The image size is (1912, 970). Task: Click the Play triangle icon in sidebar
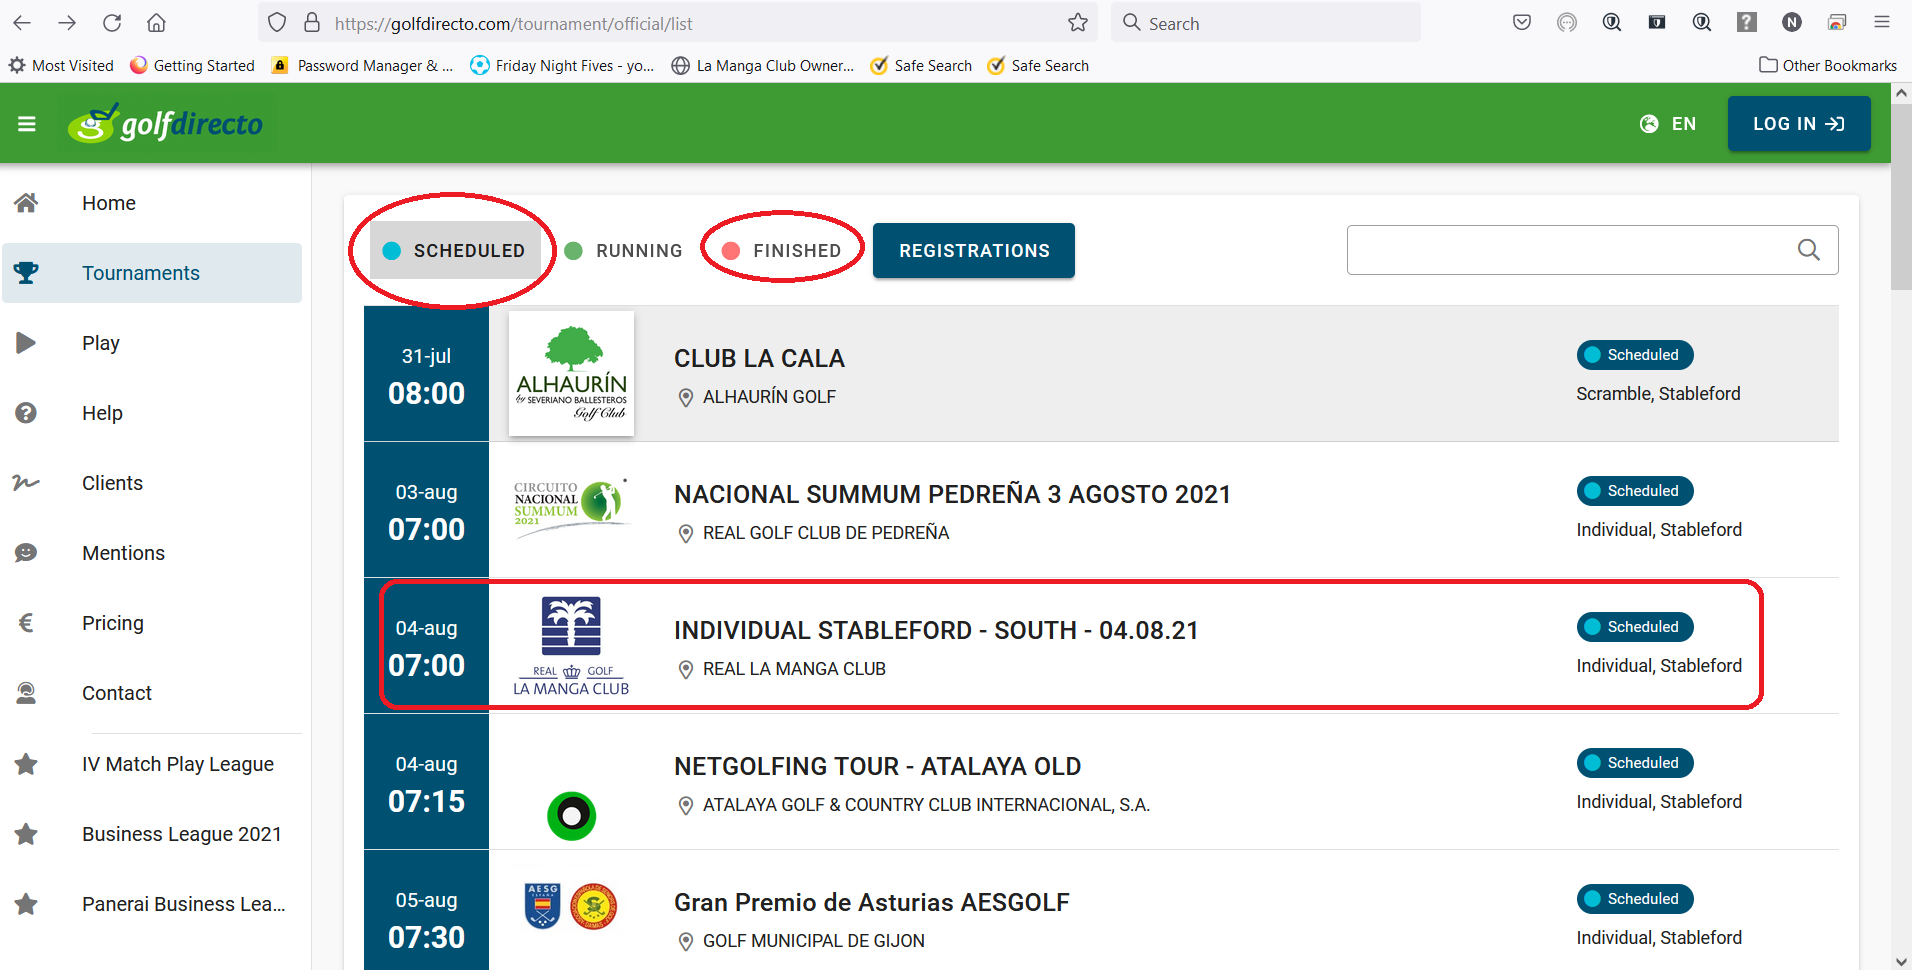pos(26,343)
